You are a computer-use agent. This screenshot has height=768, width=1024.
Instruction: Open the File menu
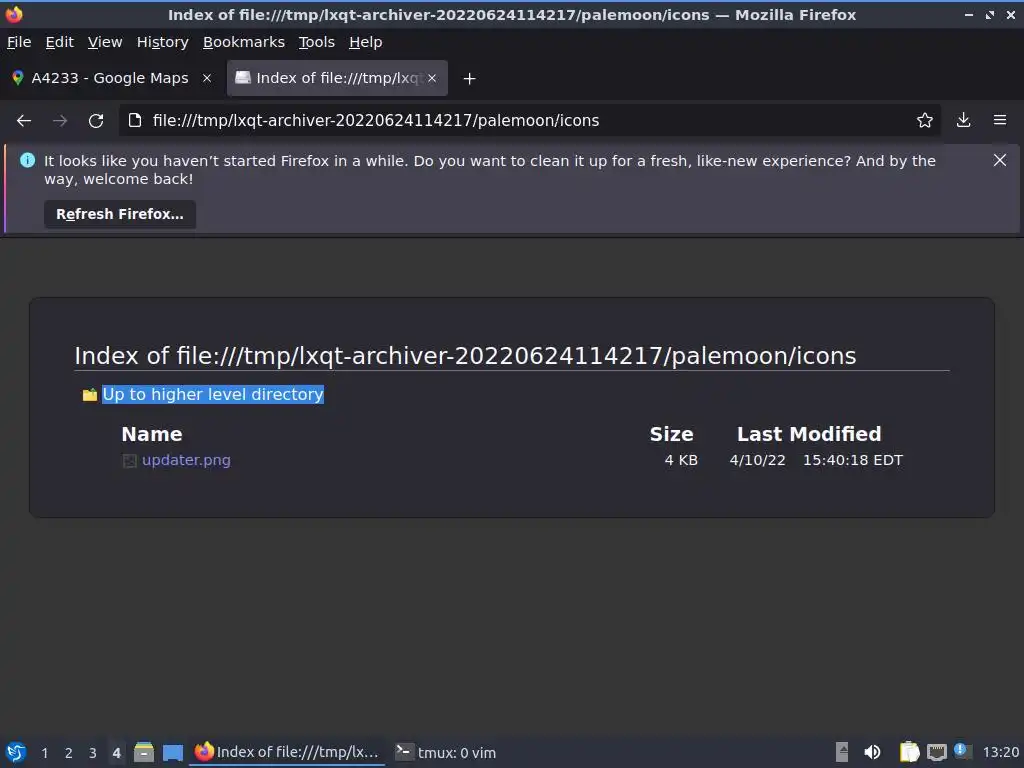pos(19,42)
